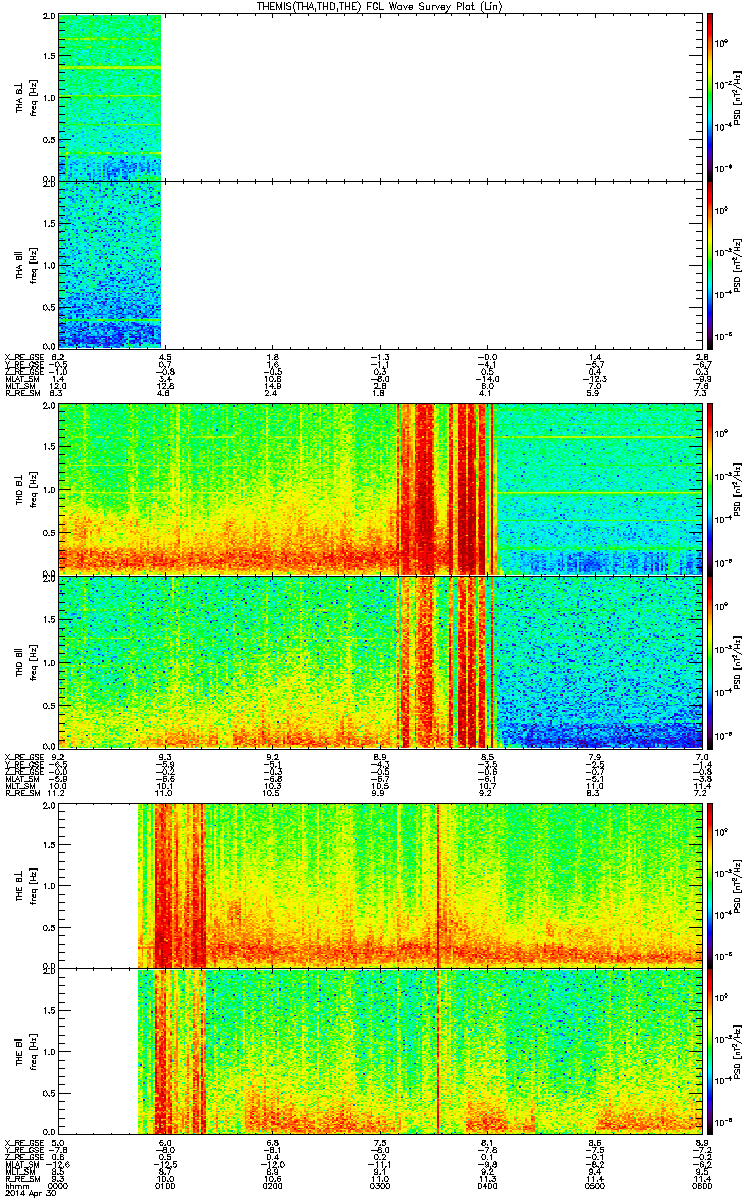Click the PSD color bar beside THD B∥
Viewport: 750px width, 1200px height.
710,661
